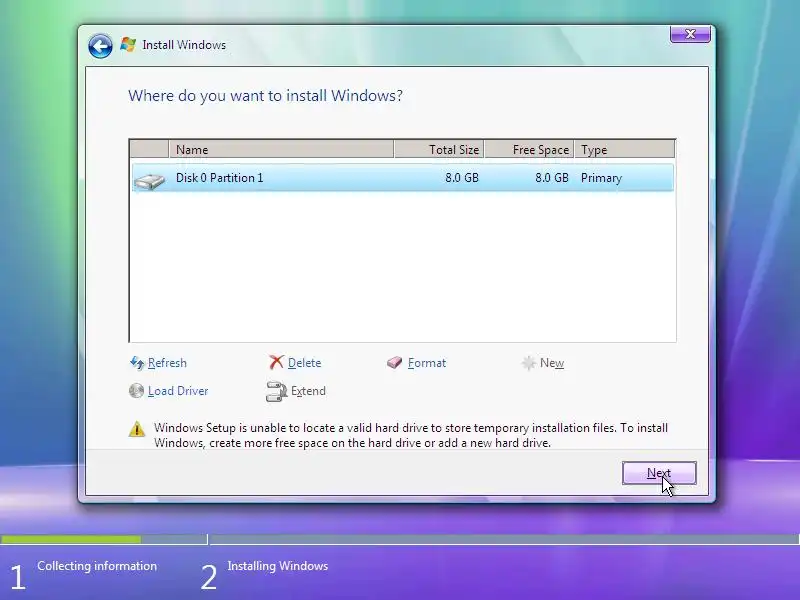Click the 8.0 GB Total Size value
The width and height of the screenshot is (800, 600).
[x=462, y=178]
